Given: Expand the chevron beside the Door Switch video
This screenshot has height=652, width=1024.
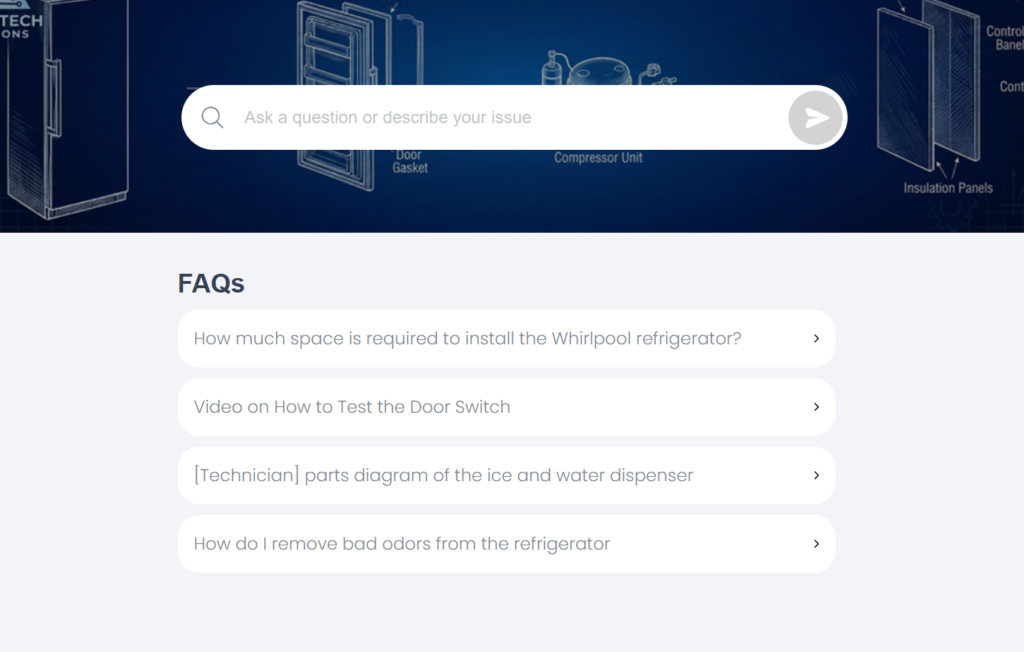Looking at the screenshot, I should tap(816, 407).
